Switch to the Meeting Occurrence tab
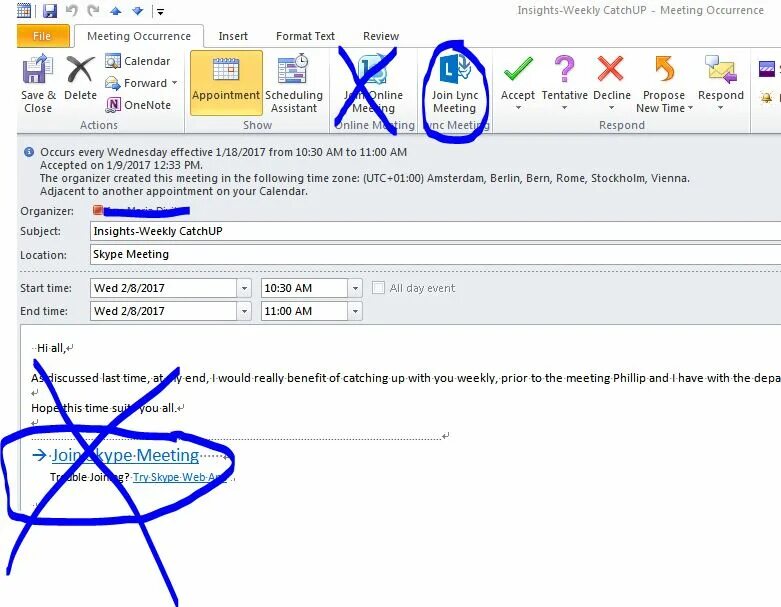The width and height of the screenshot is (781, 607). [138, 36]
